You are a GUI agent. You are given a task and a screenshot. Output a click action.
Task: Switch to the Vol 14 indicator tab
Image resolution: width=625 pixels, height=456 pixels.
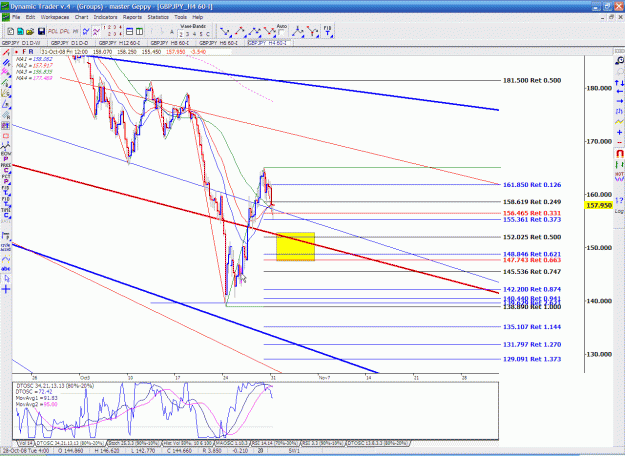25,443
